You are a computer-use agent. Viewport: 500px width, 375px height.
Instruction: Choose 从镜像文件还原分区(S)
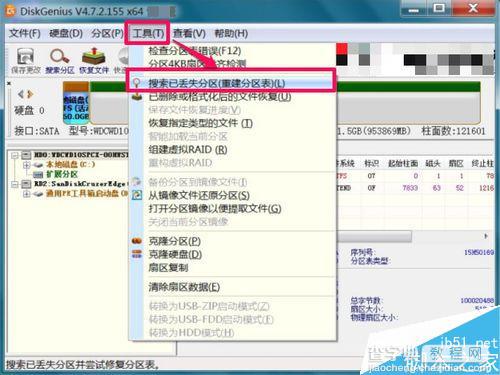point(199,195)
